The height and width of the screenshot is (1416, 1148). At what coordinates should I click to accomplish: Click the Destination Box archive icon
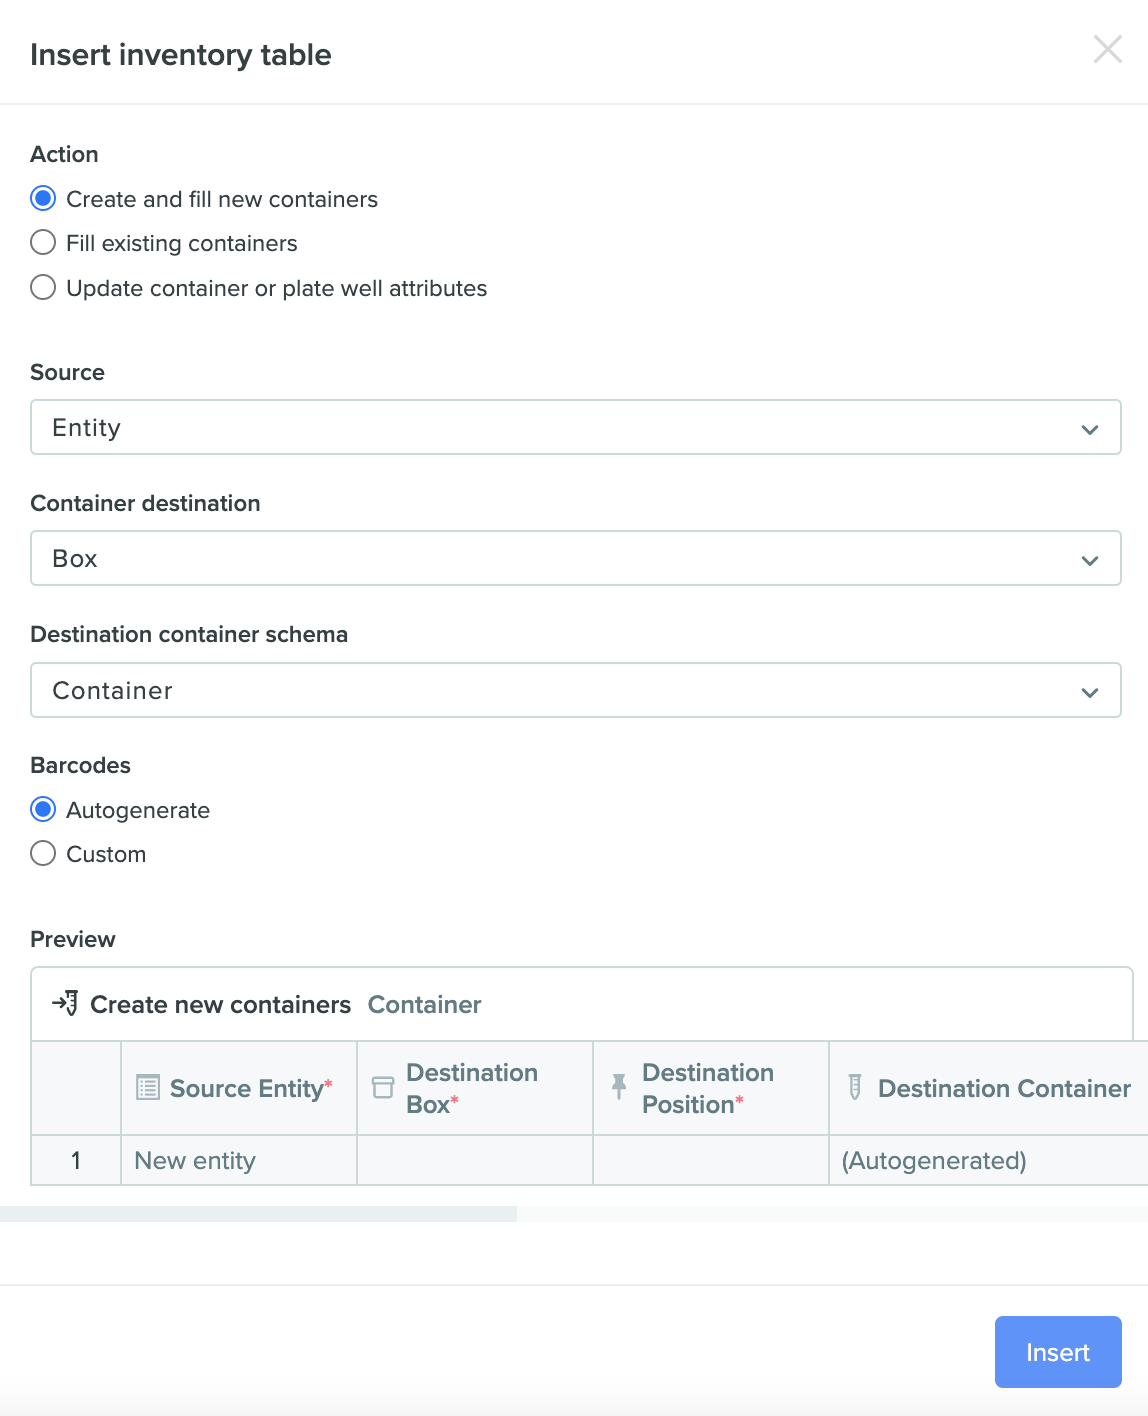pyautogui.click(x=383, y=1088)
